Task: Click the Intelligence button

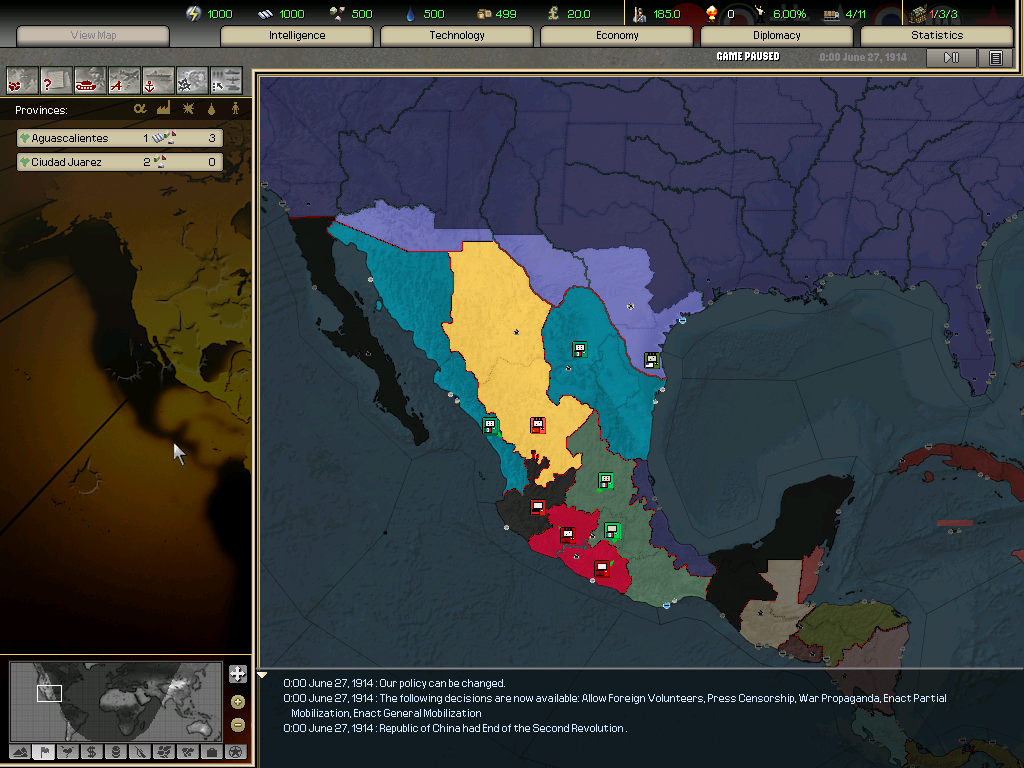Action: pyautogui.click(x=297, y=35)
